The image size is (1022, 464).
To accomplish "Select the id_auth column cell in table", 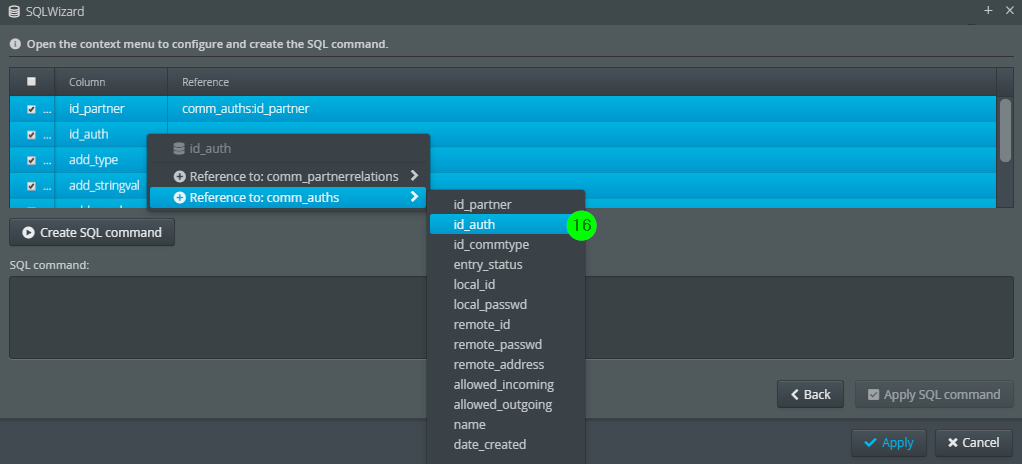I will [111, 135].
